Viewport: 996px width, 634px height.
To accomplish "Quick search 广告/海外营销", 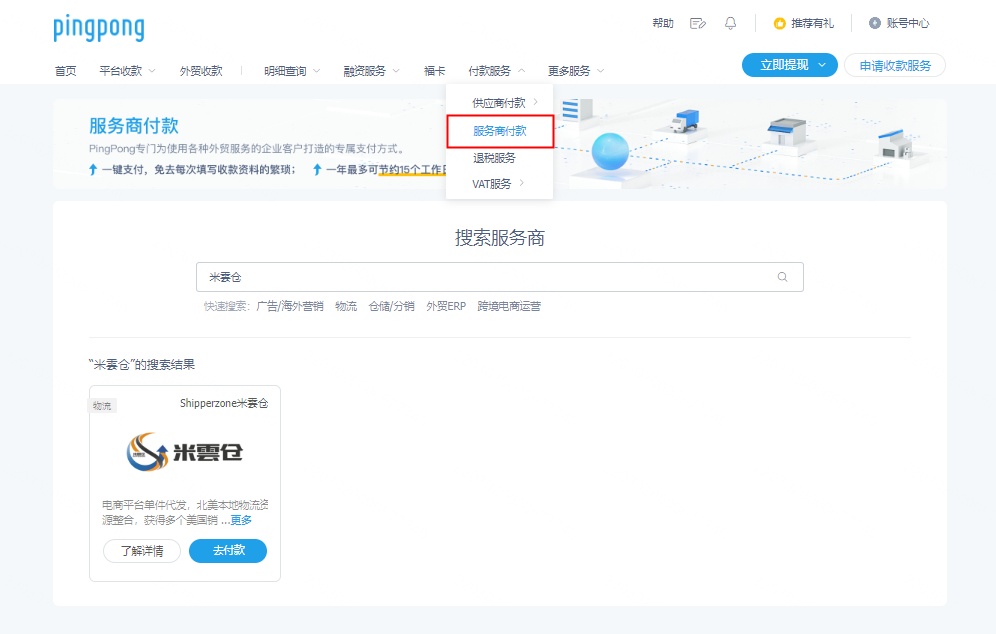I will click(x=290, y=306).
